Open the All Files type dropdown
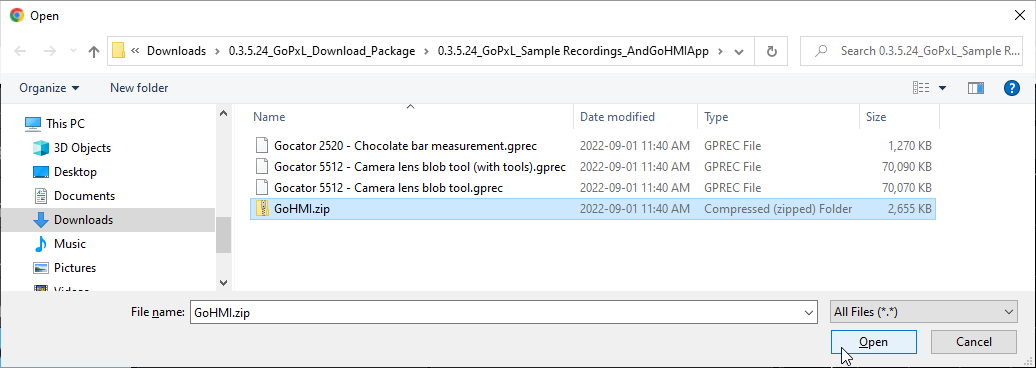This screenshot has height=368, width=1036. (923, 312)
